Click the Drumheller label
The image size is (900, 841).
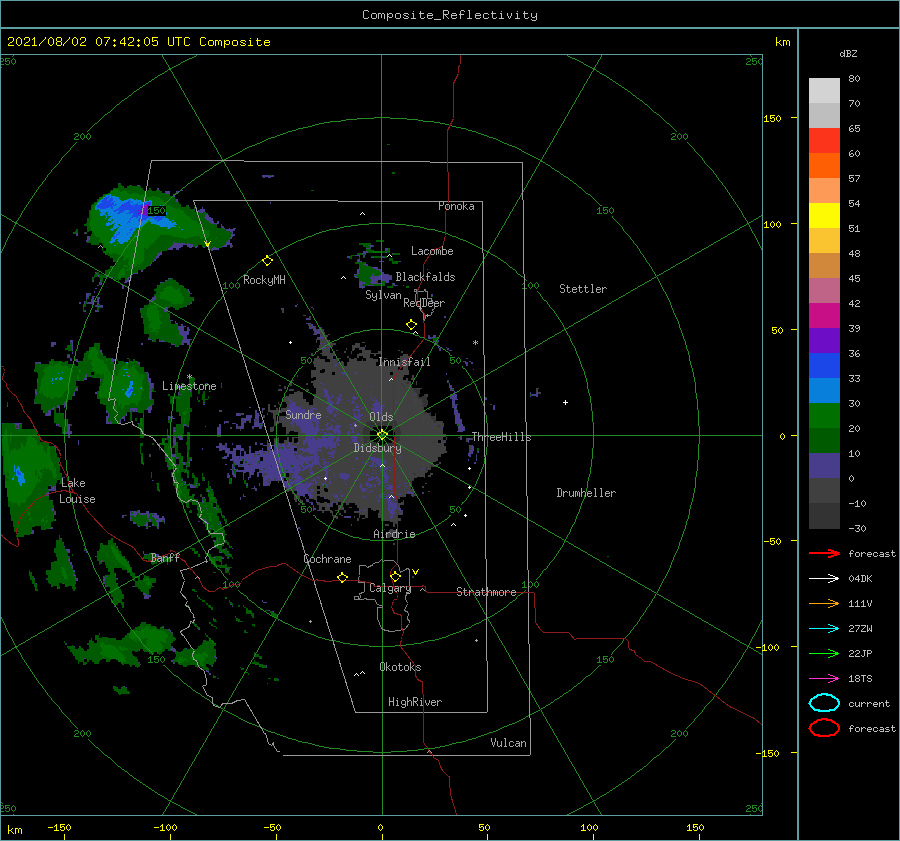[586, 493]
